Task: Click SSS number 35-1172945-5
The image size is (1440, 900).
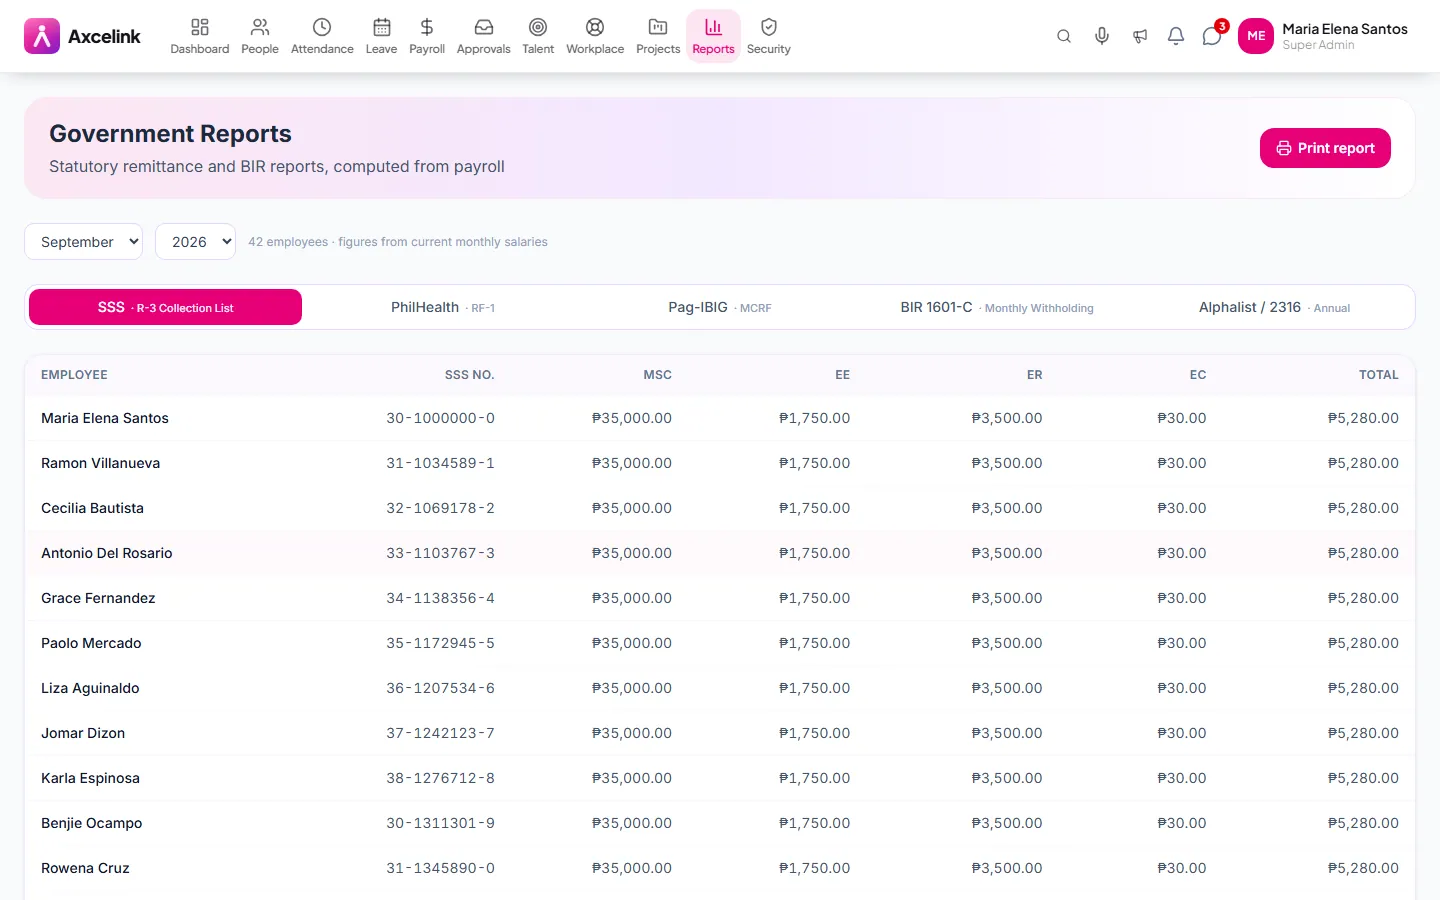Action: (x=440, y=643)
